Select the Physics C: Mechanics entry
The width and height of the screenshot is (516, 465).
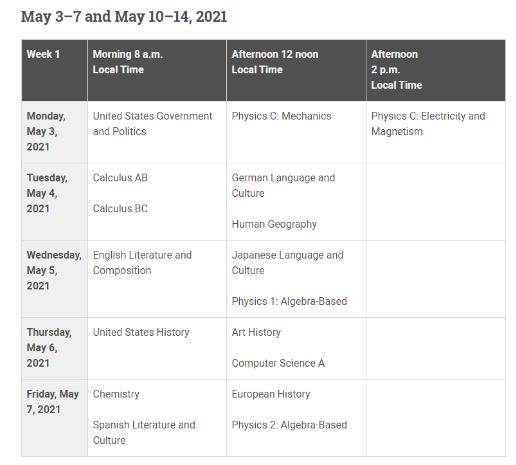[281, 116]
